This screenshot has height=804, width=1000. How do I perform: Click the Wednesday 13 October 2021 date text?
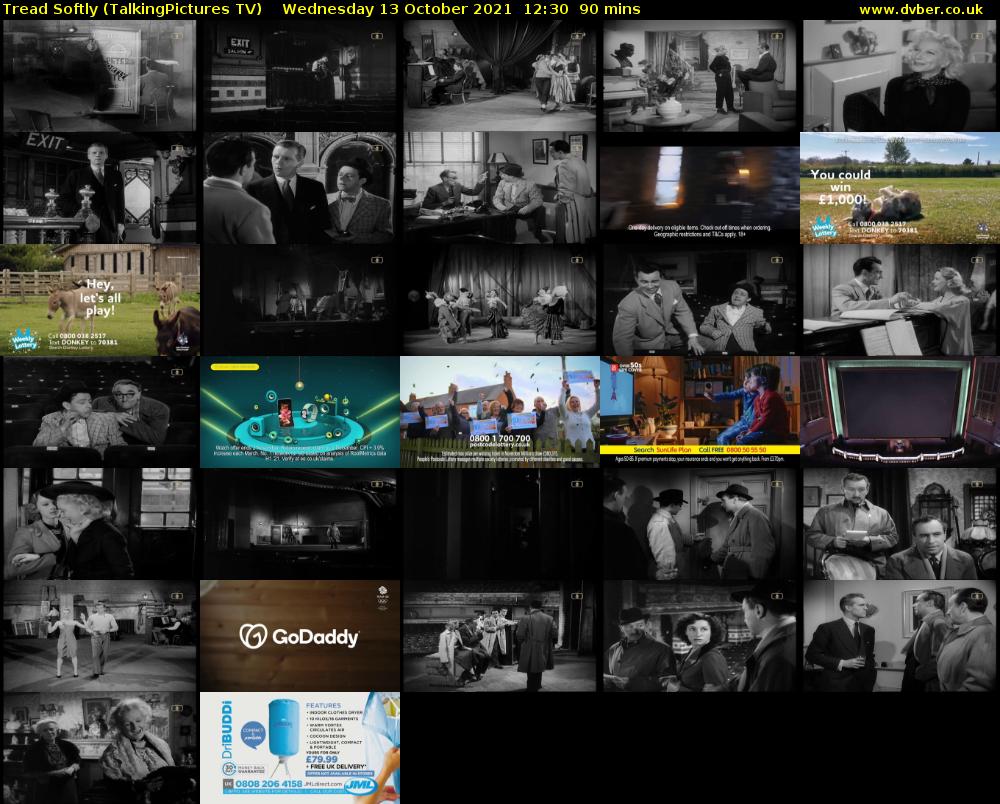(x=397, y=9)
